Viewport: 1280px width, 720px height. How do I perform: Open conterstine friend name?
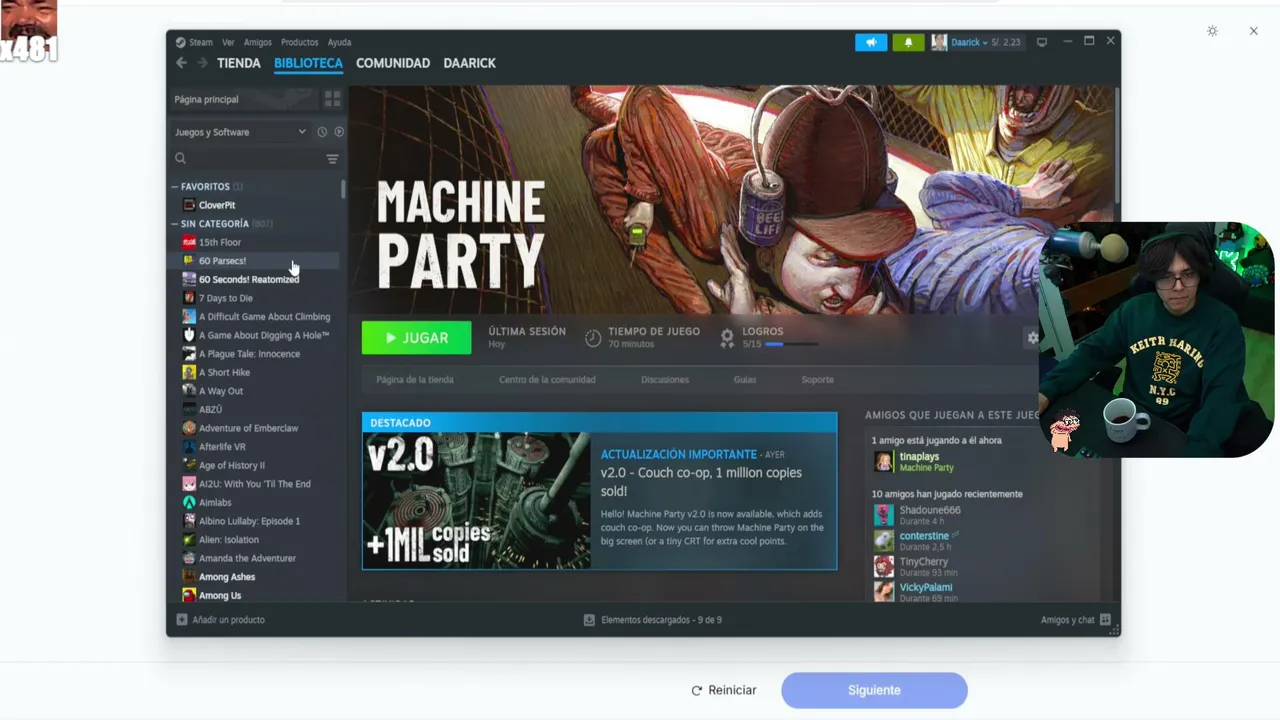tap(923, 536)
